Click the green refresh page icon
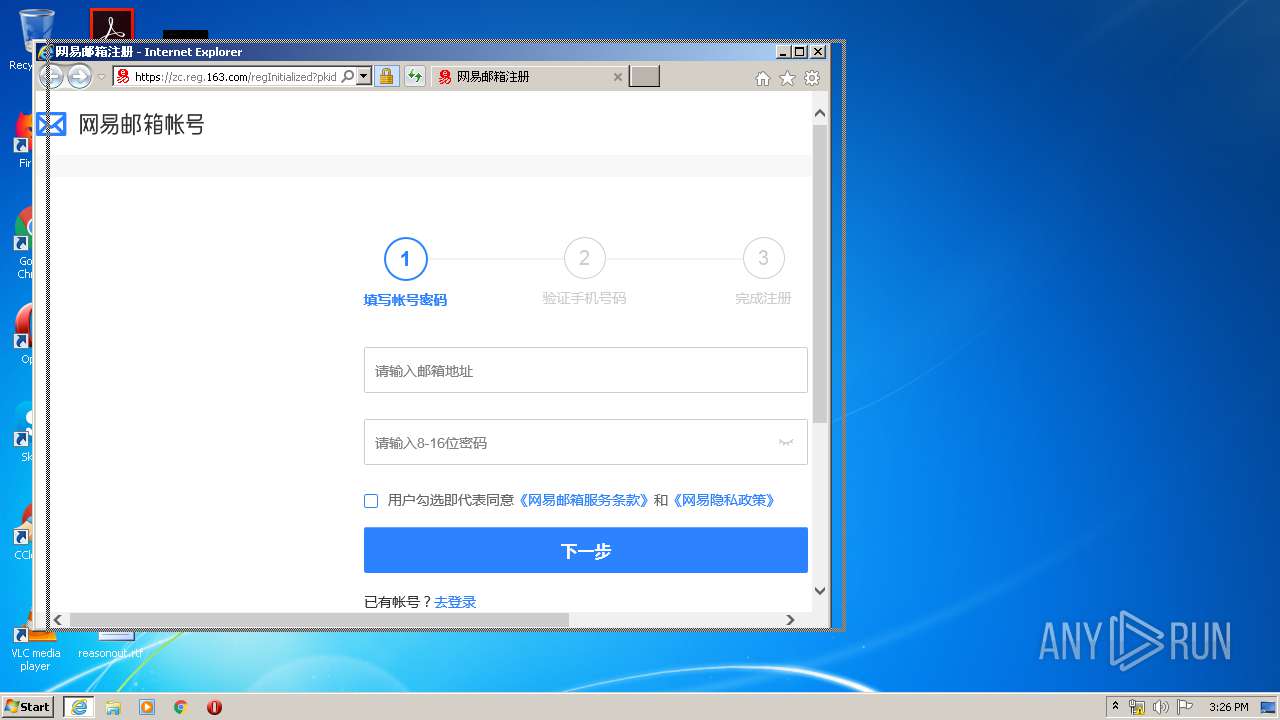This screenshot has height=720, width=1280. point(415,76)
